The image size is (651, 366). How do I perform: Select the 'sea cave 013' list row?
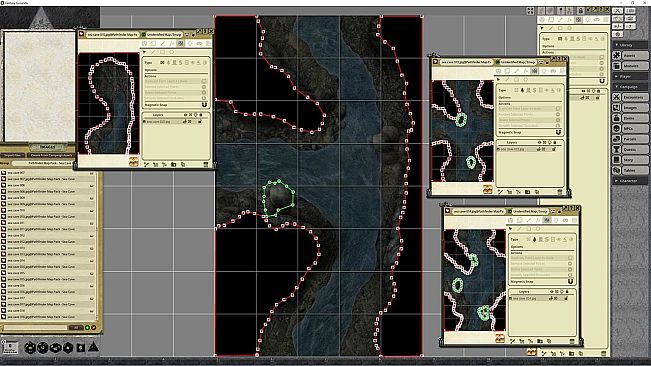[x=48, y=248]
